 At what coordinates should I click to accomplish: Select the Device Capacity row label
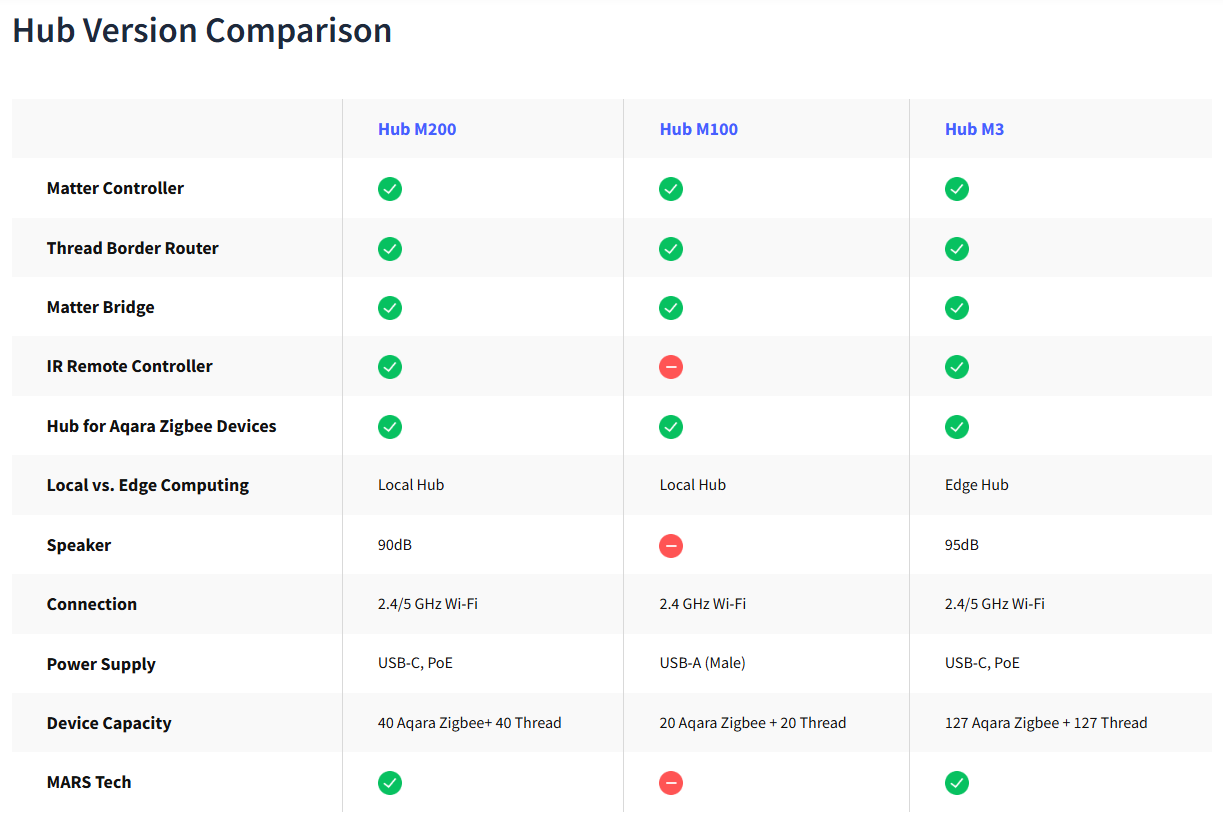click(109, 723)
